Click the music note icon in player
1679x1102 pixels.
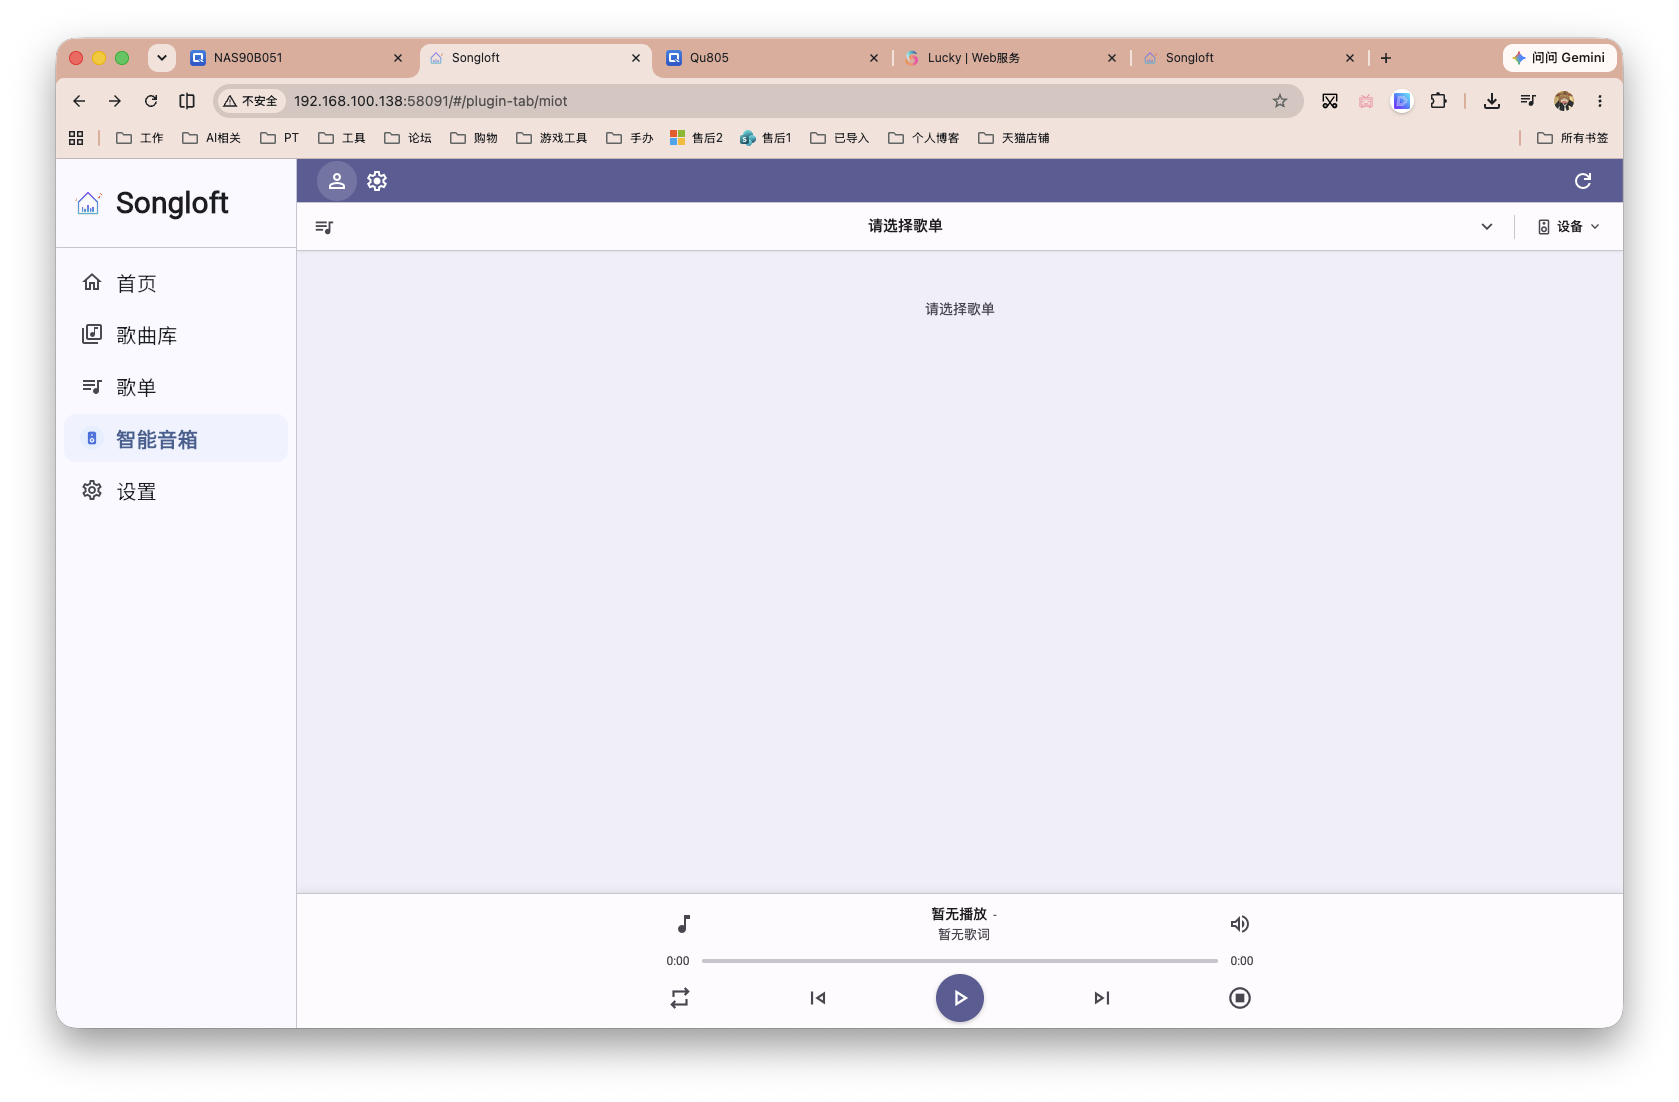click(684, 924)
